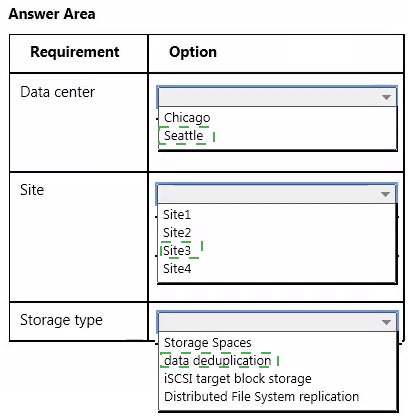
Task: Open the Site dropdown arrow
Action: [385, 194]
